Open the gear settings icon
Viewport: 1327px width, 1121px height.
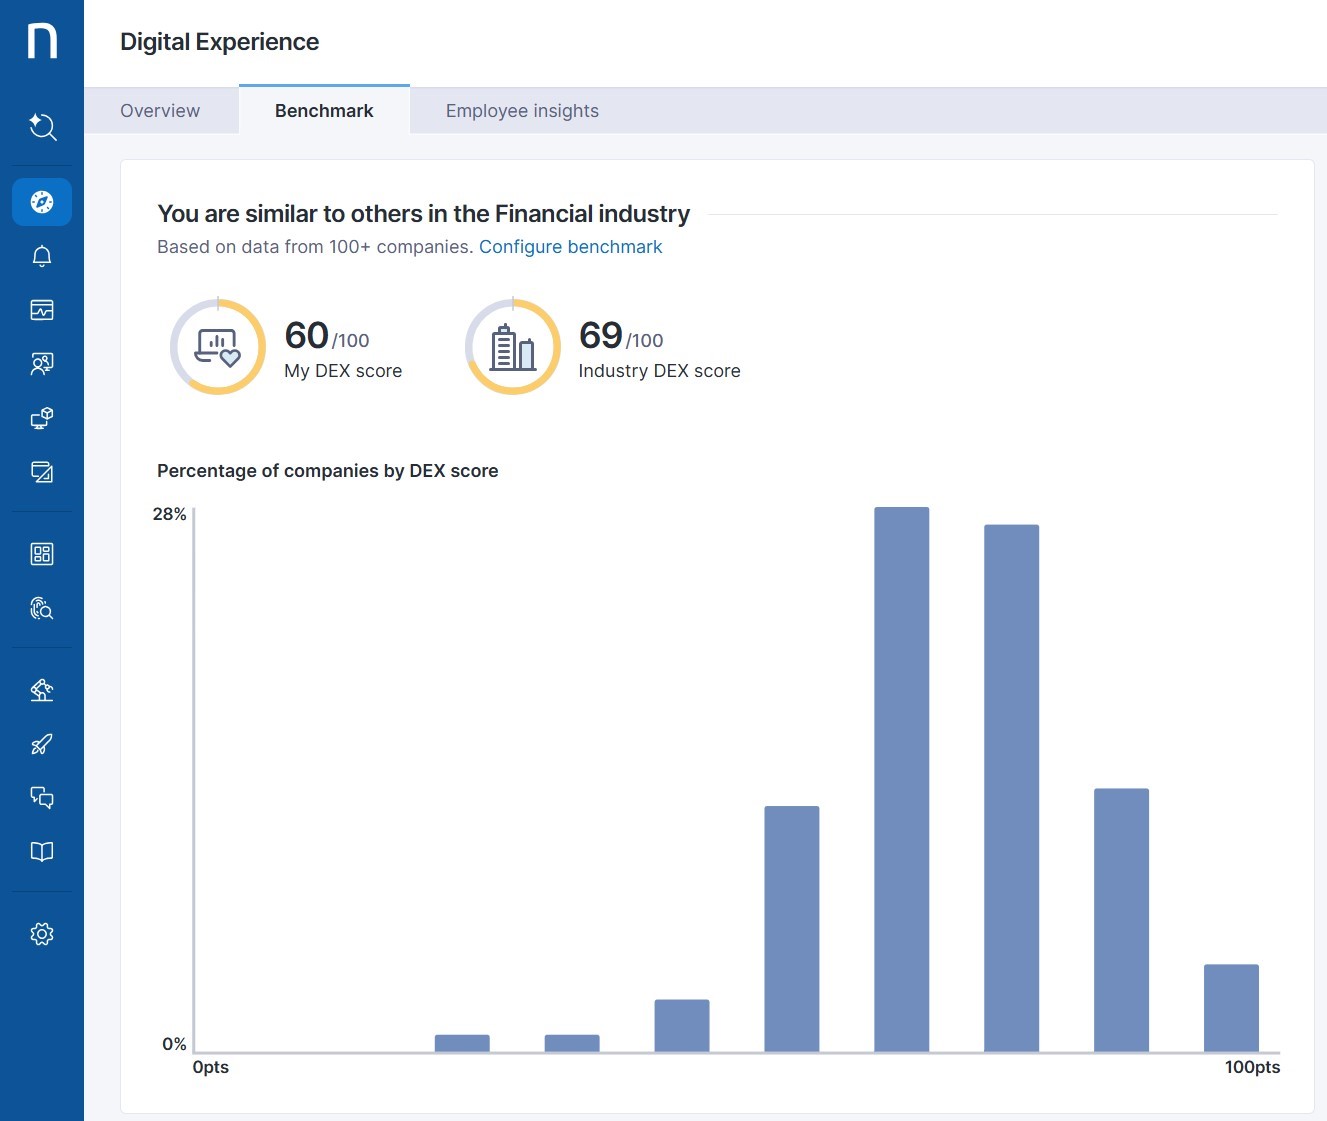(42, 934)
